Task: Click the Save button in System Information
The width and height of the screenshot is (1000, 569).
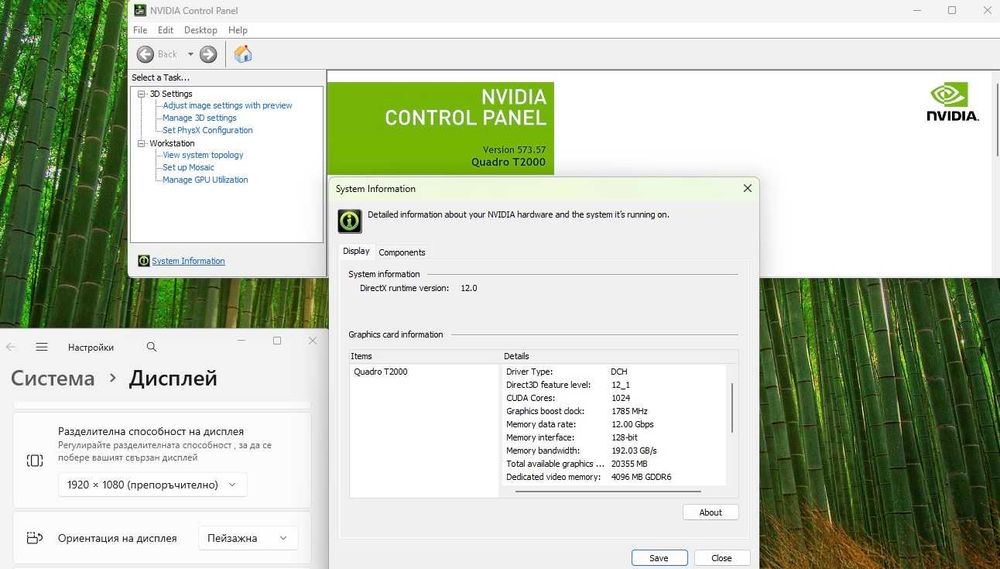Action: coord(659,558)
